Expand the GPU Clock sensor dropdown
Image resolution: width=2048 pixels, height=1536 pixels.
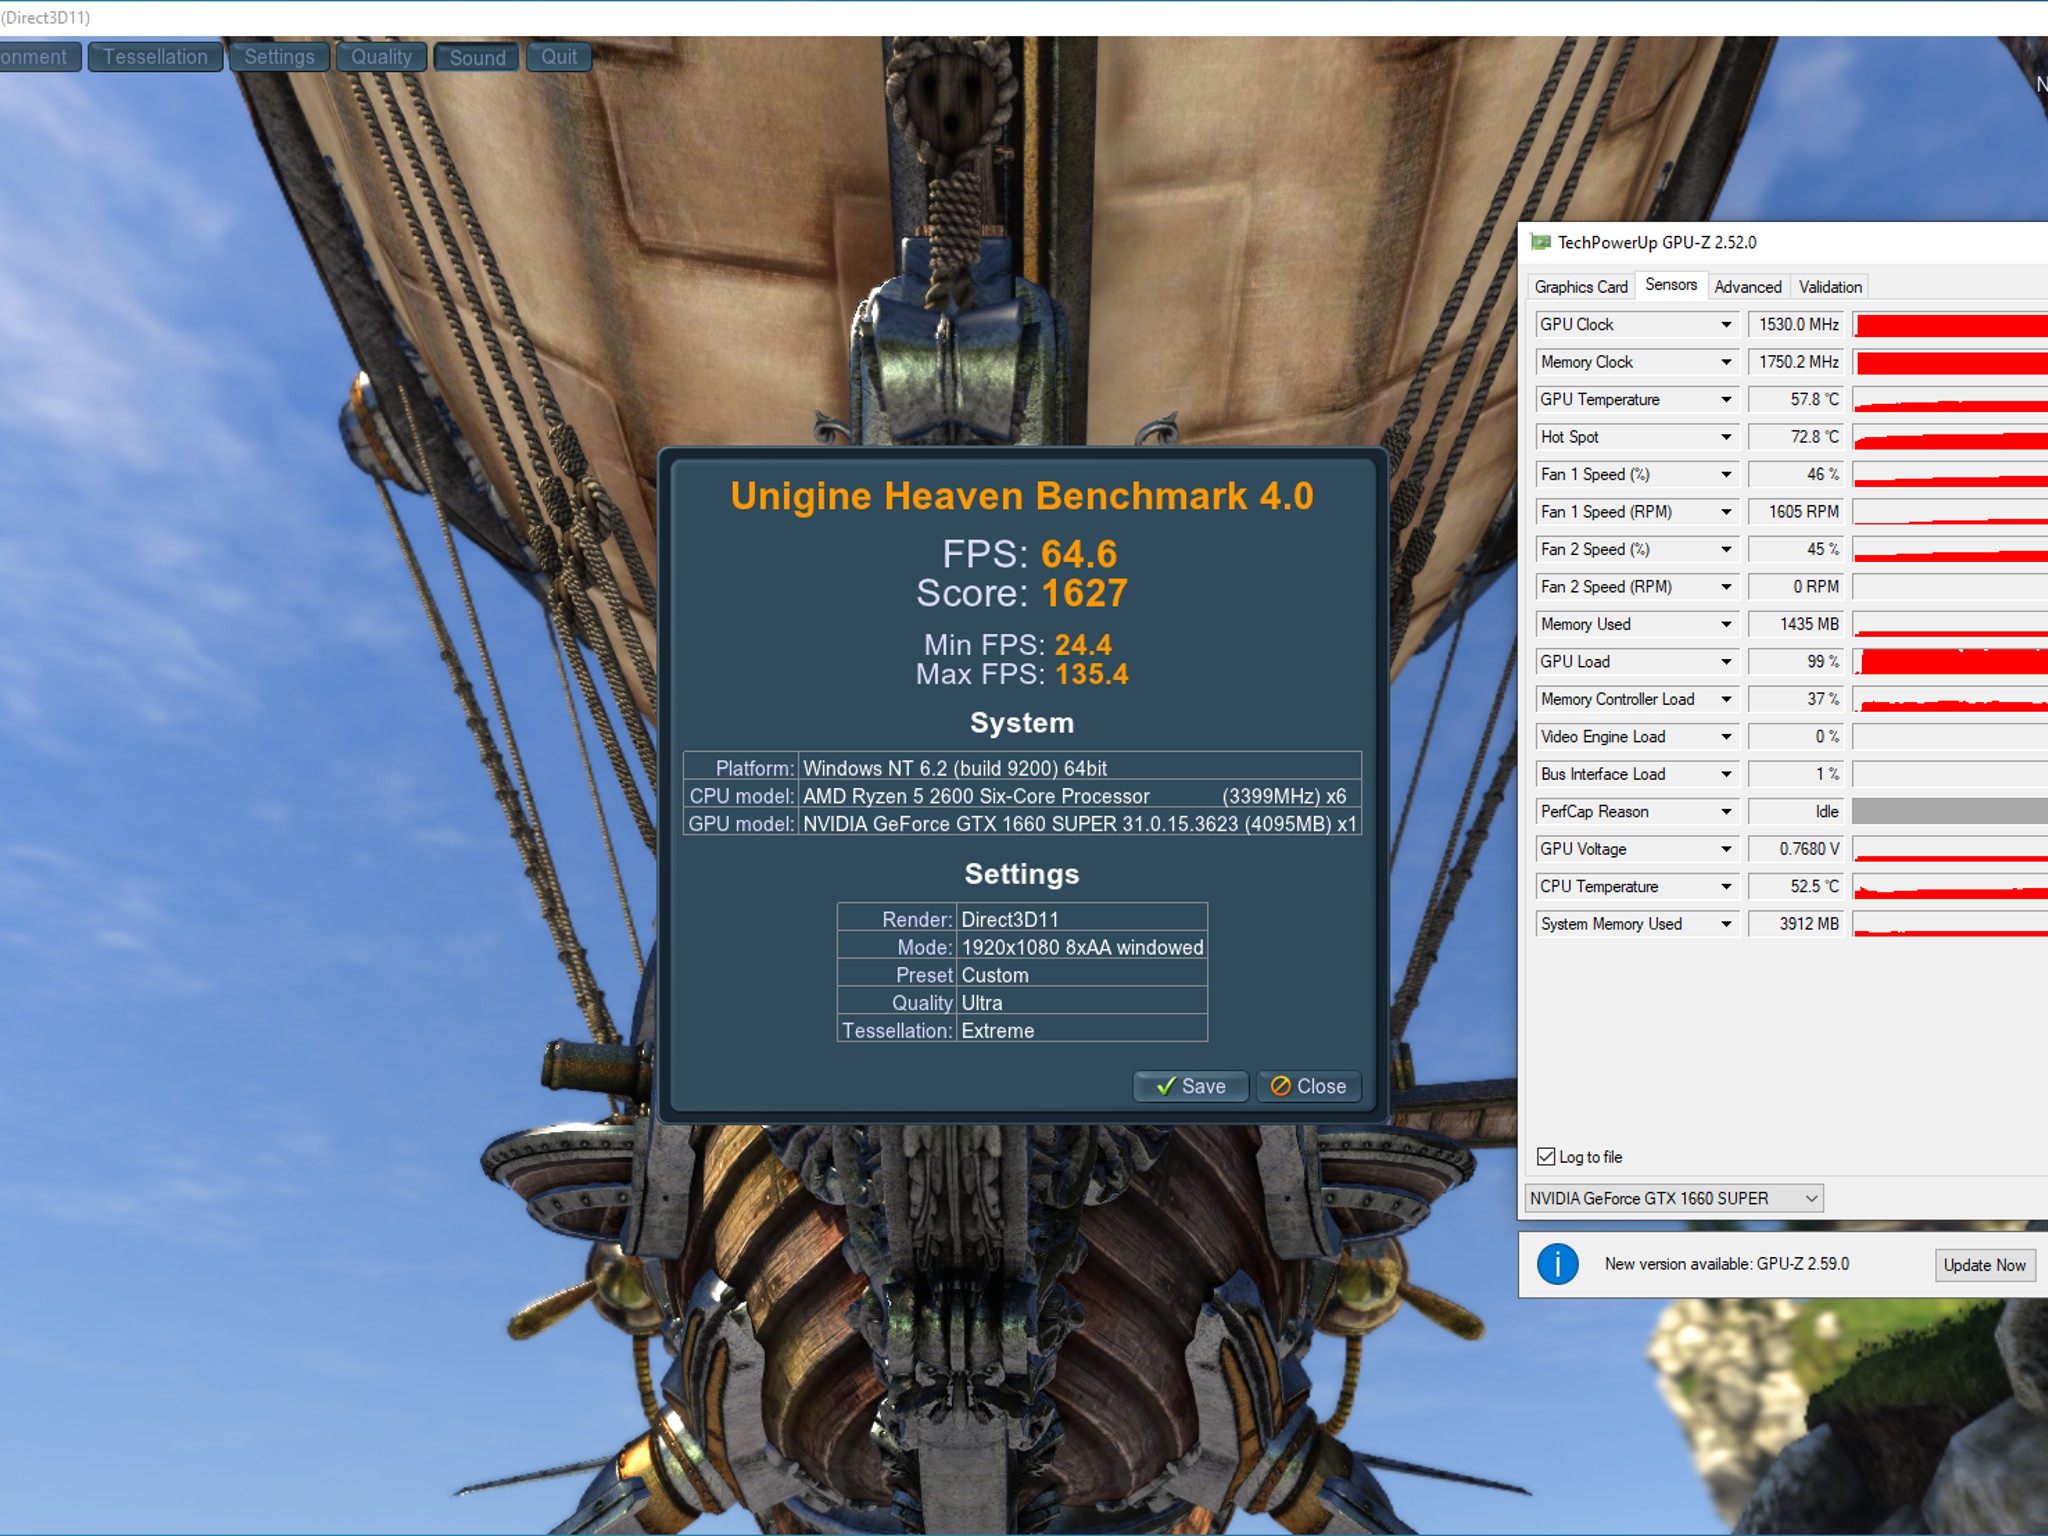point(1726,325)
